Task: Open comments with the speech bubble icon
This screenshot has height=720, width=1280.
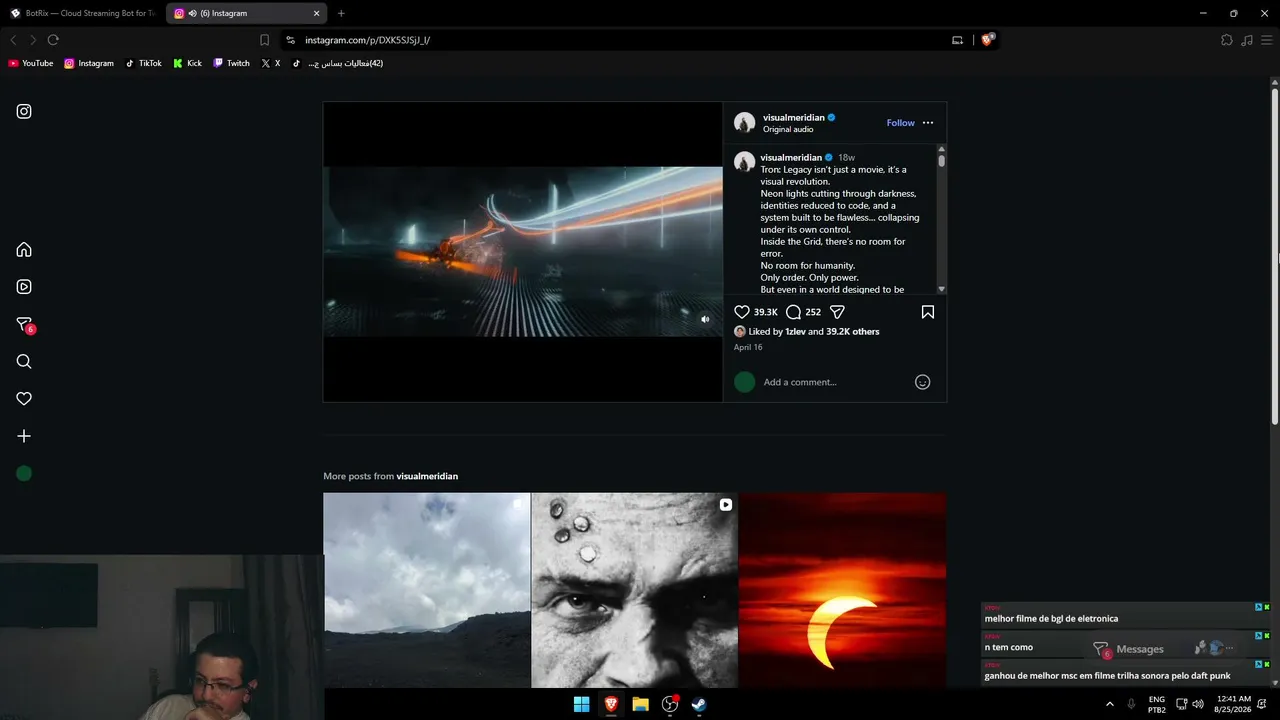Action: pyautogui.click(x=793, y=312)
